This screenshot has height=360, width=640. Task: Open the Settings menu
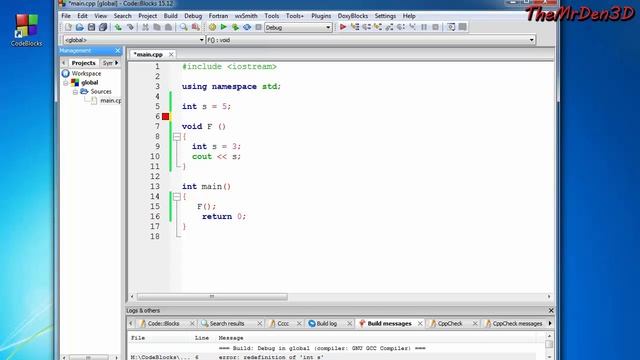[x=385, y=16]
